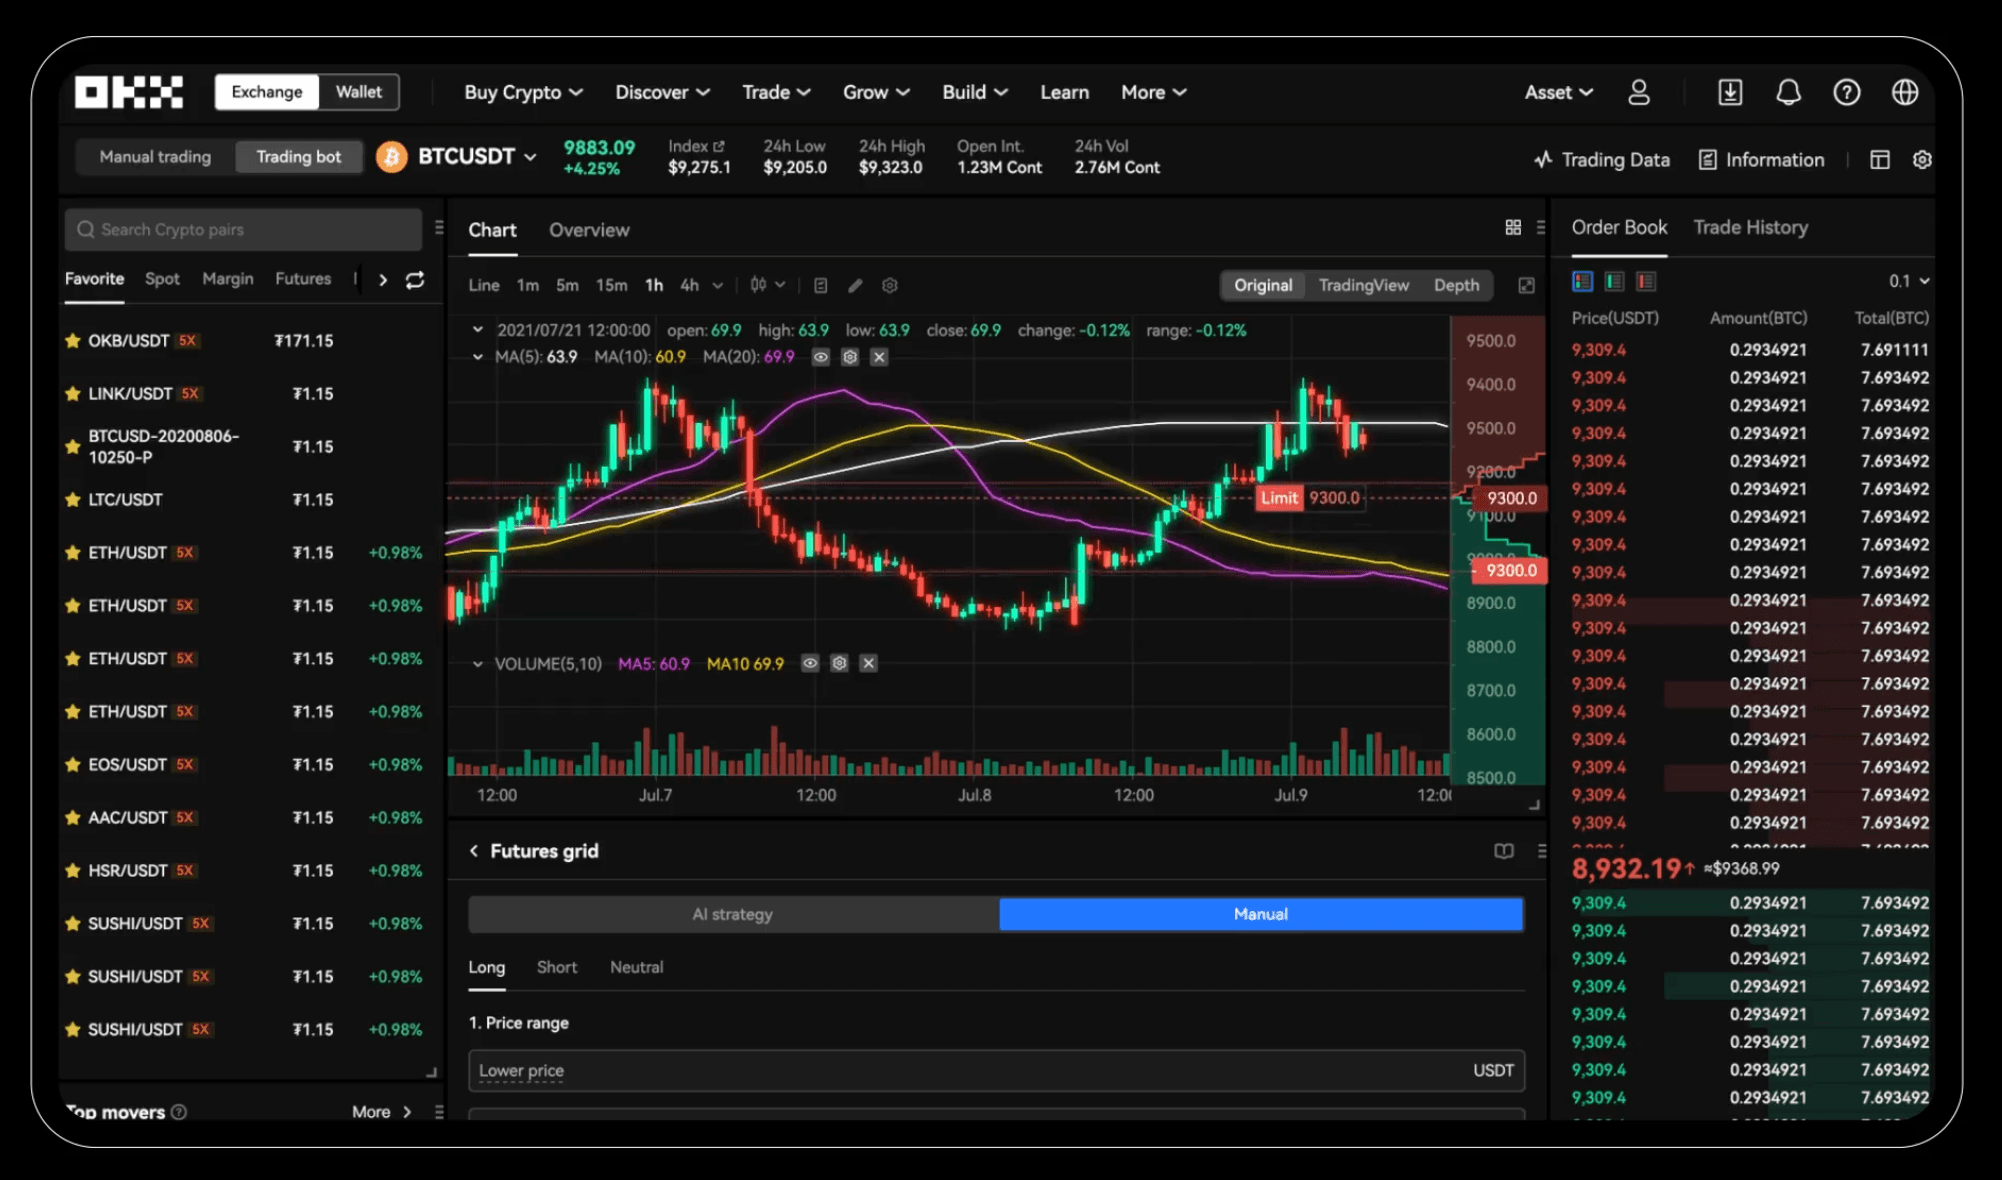Open candlestick chart type dropdown

[767, 286]
